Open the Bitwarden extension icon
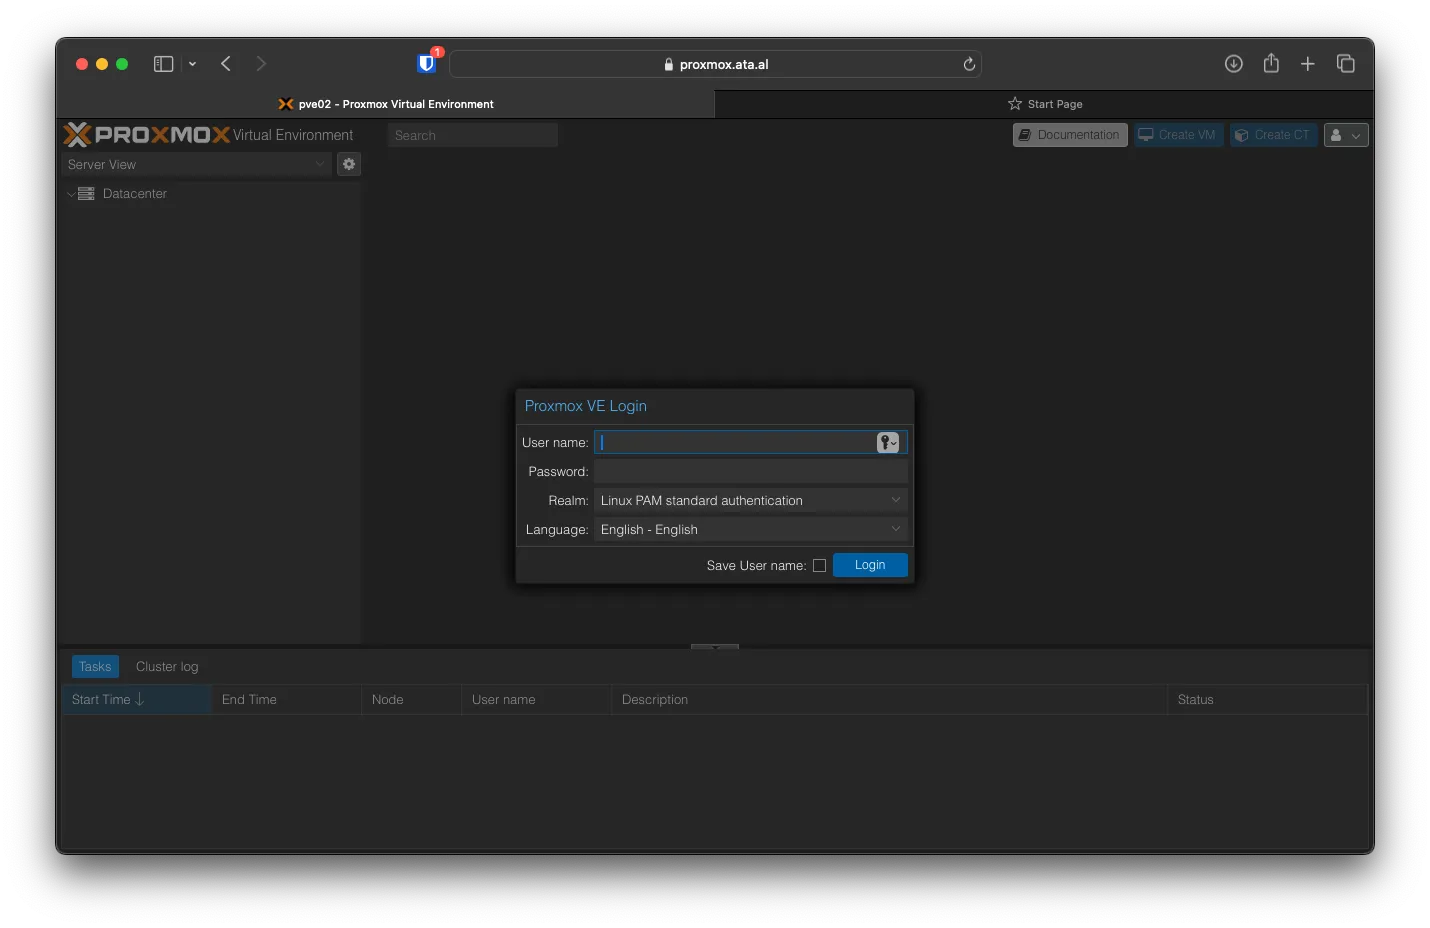This screenshot has height=928, width=1430. [x=427, y=63]
